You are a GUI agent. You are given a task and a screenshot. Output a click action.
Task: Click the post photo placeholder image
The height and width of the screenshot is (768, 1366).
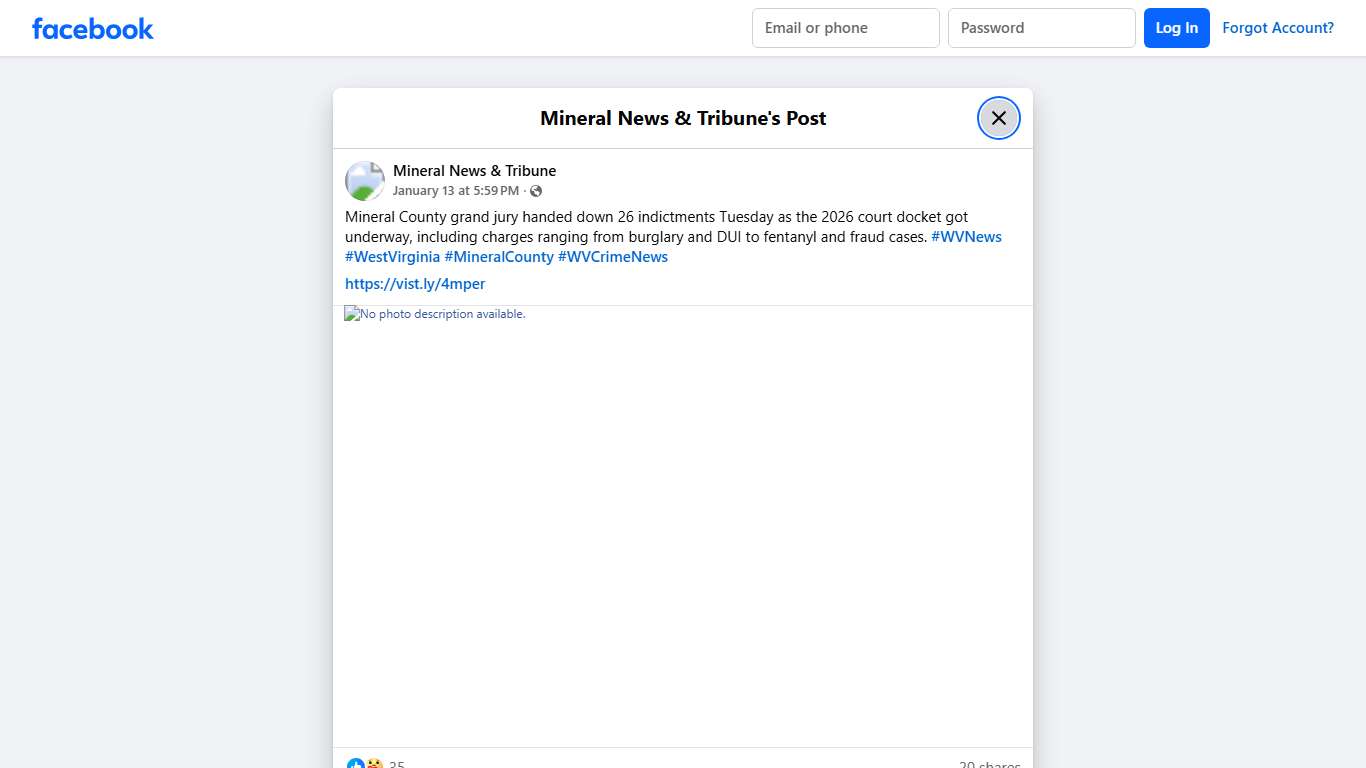(x=682, y=526)
